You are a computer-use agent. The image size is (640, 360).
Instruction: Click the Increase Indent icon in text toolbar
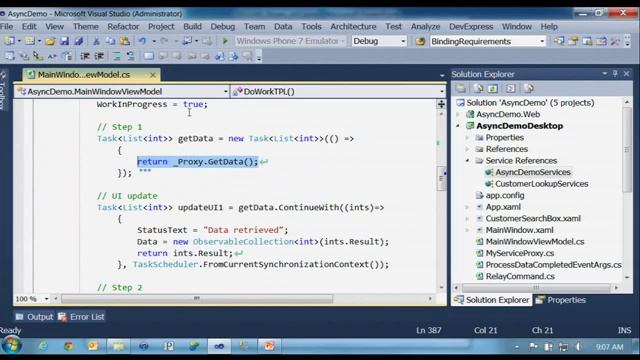coord(99,56)
